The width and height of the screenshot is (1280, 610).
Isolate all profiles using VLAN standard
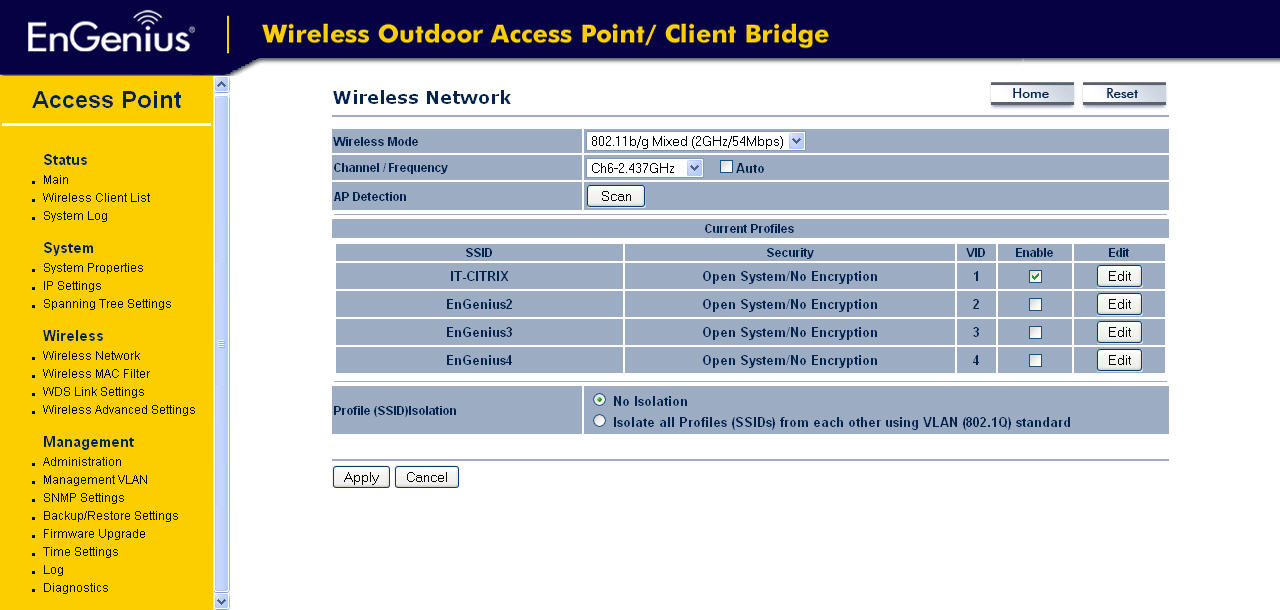(598, 420)
